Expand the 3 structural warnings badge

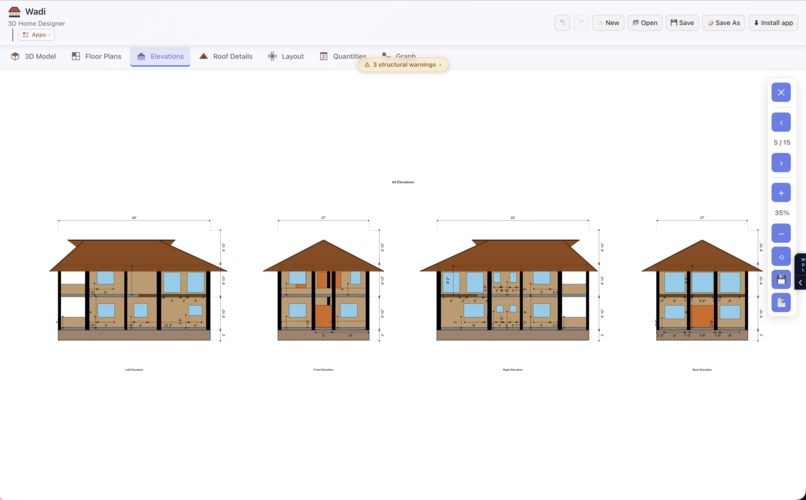pos(403,65)
